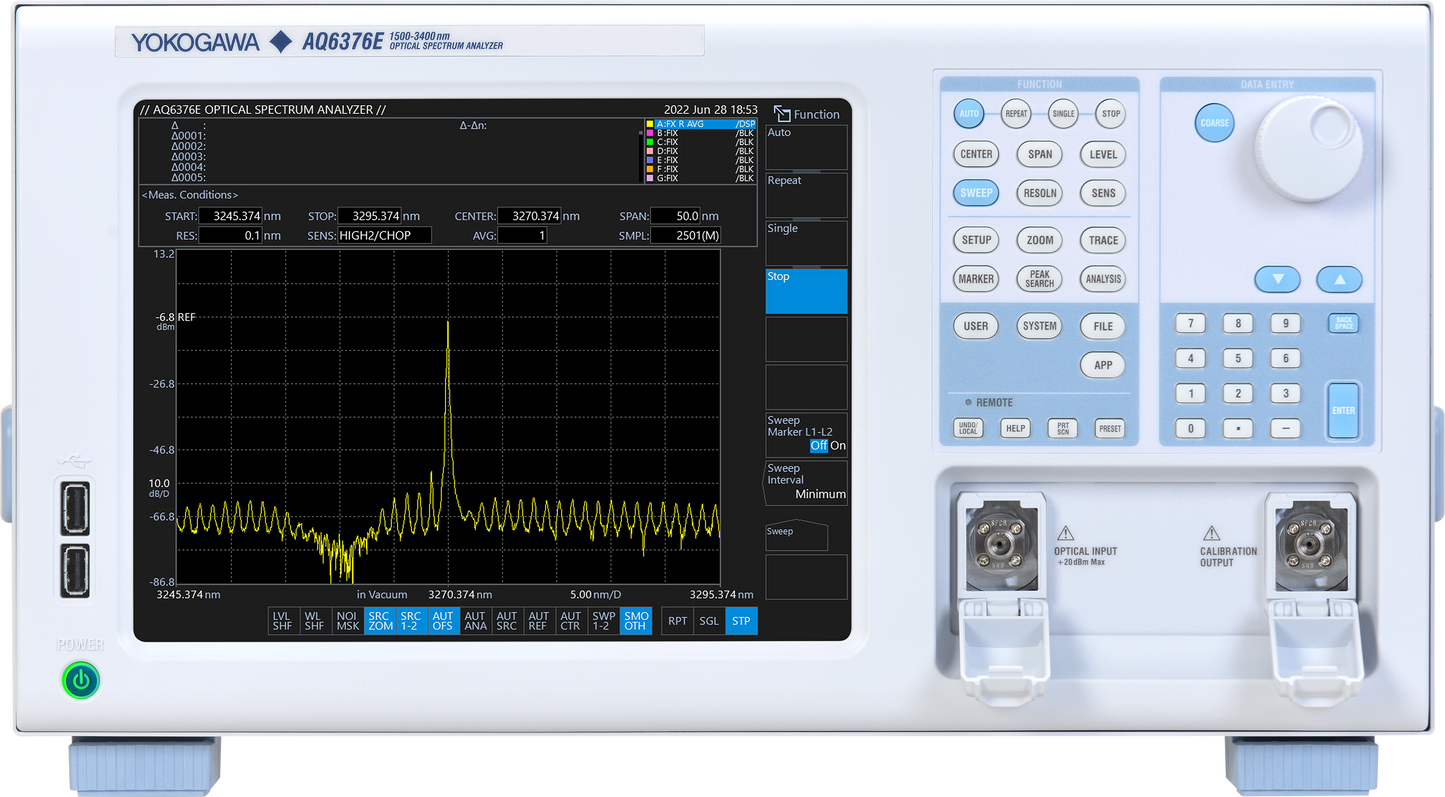
Task: Click the PRESET button
Action: click(1110, 428)
